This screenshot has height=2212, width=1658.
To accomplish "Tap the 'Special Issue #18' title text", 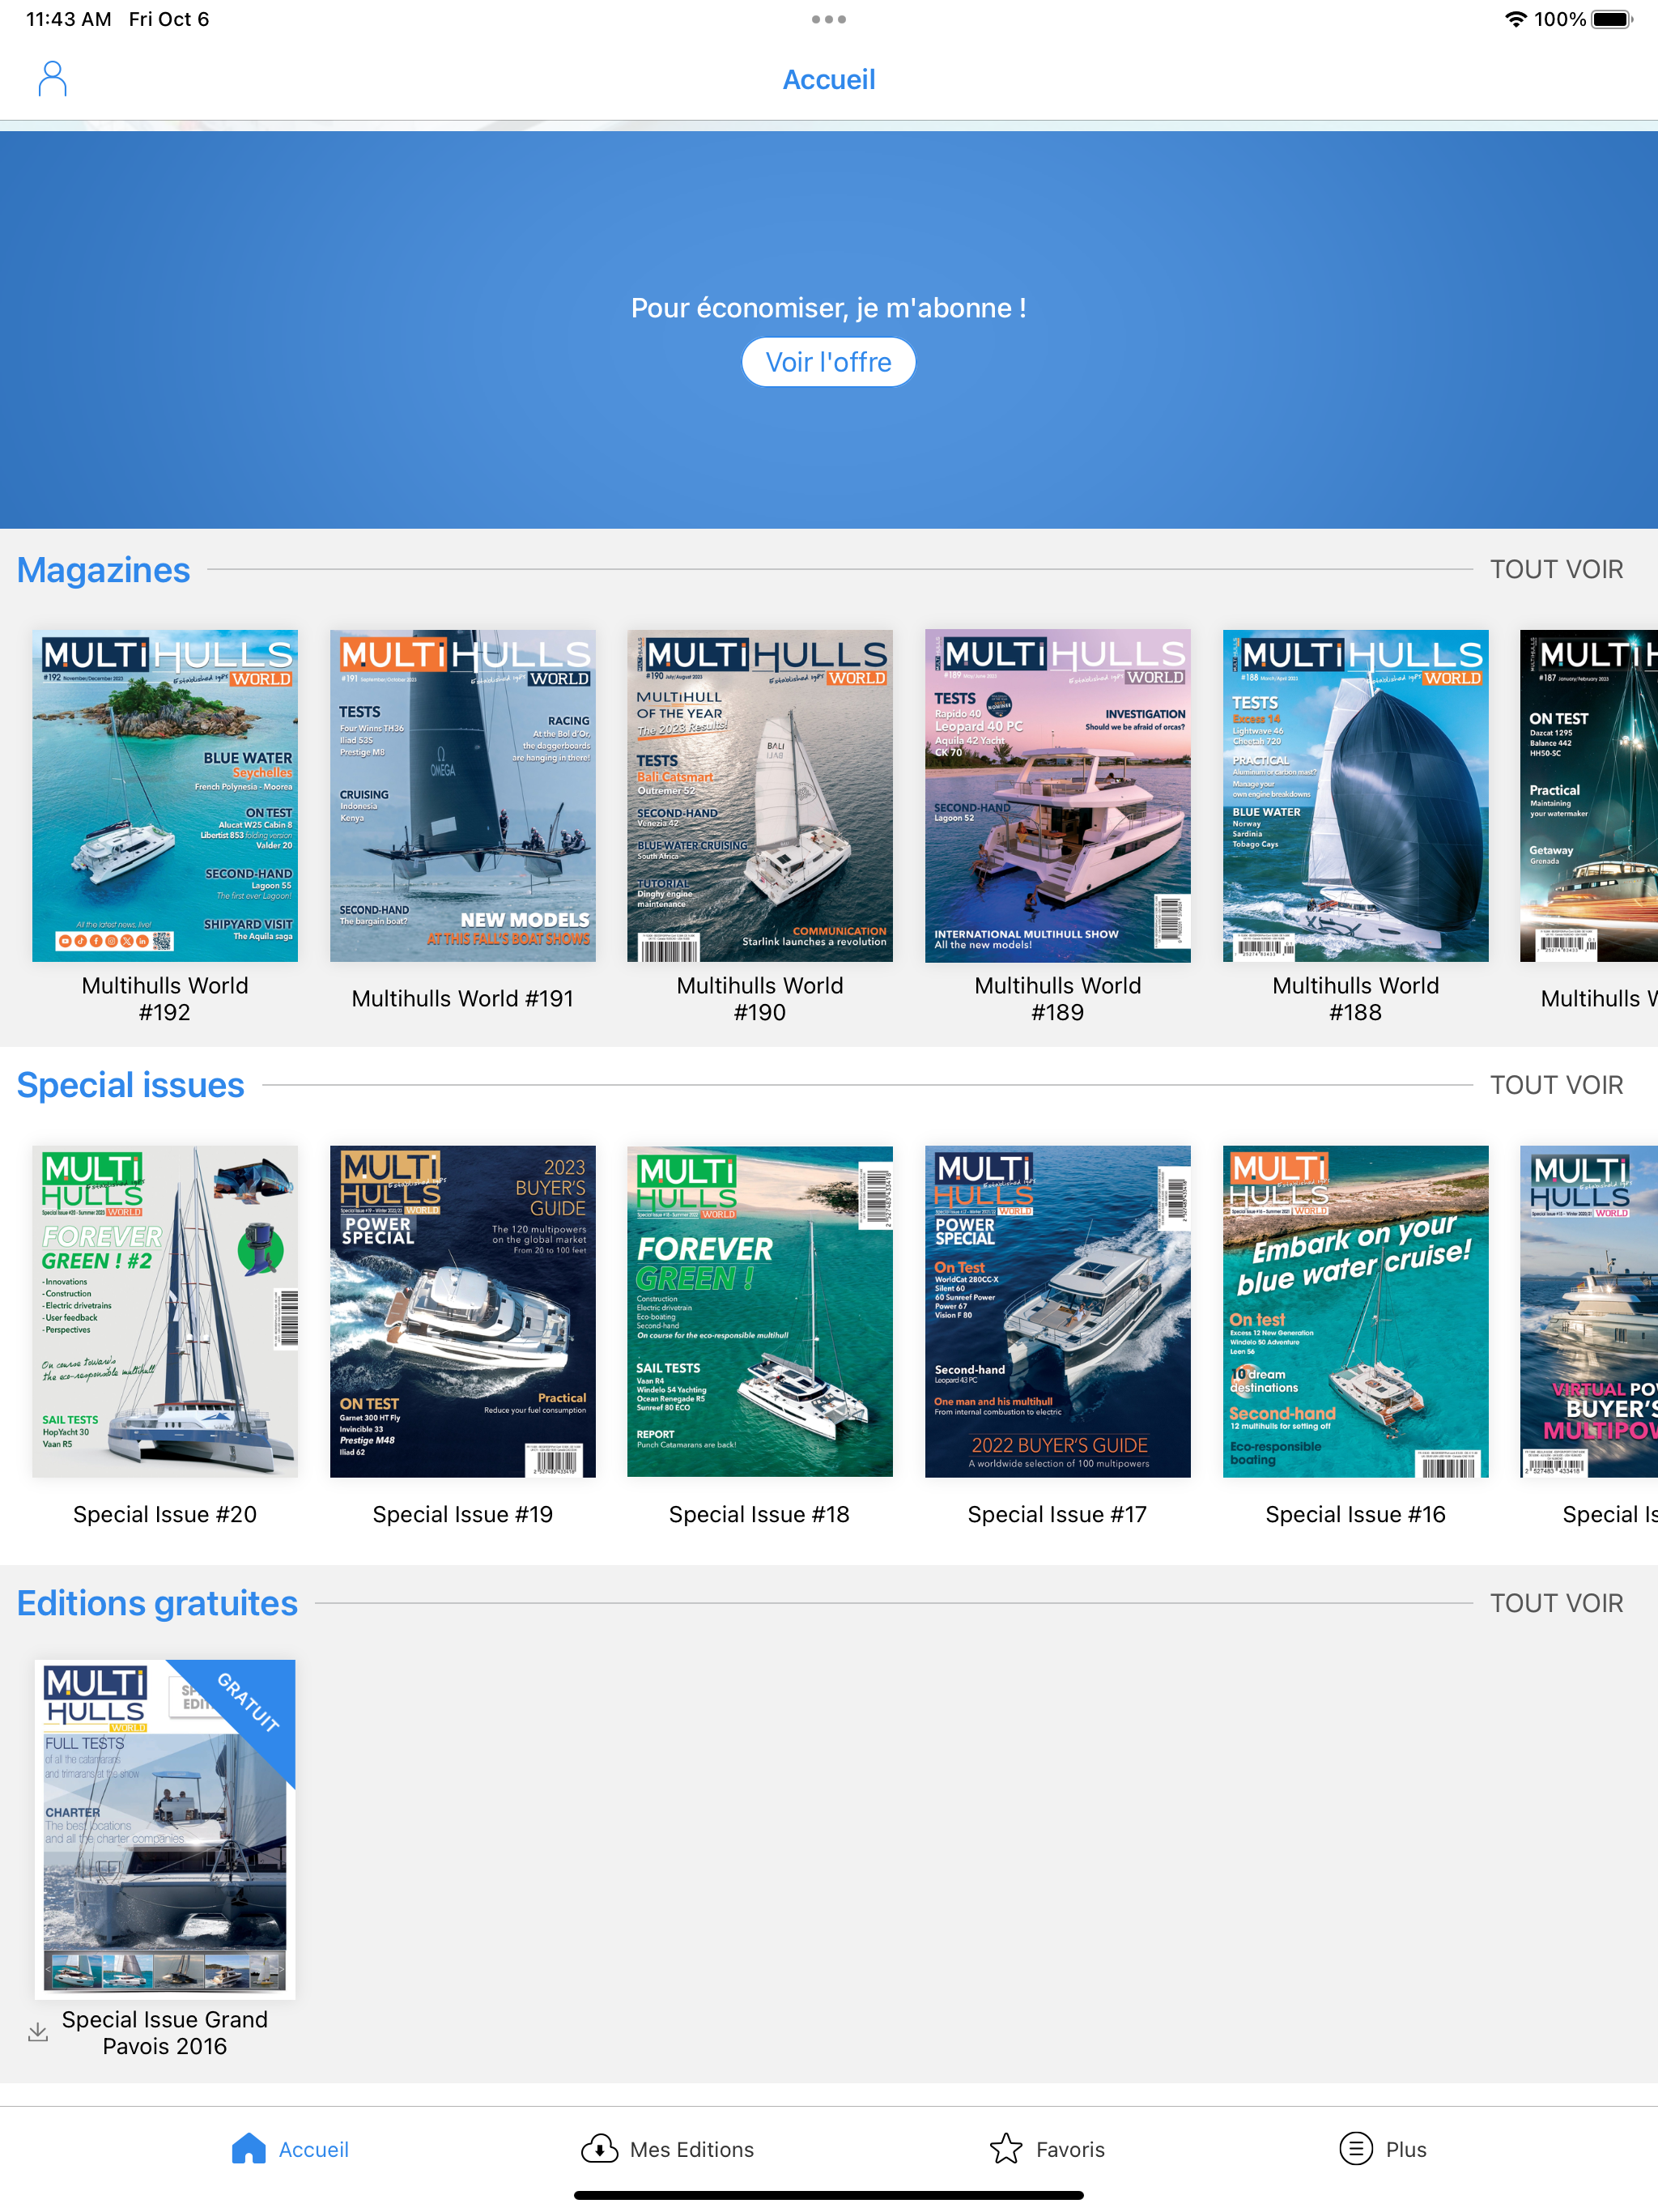I will pyautogui.click(x=759, y=1514).
